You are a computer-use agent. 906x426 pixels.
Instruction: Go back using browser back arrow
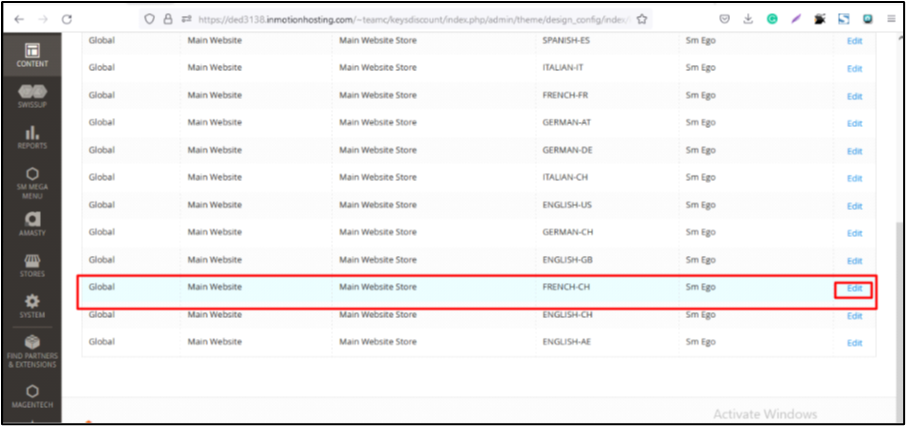point(18,18)
